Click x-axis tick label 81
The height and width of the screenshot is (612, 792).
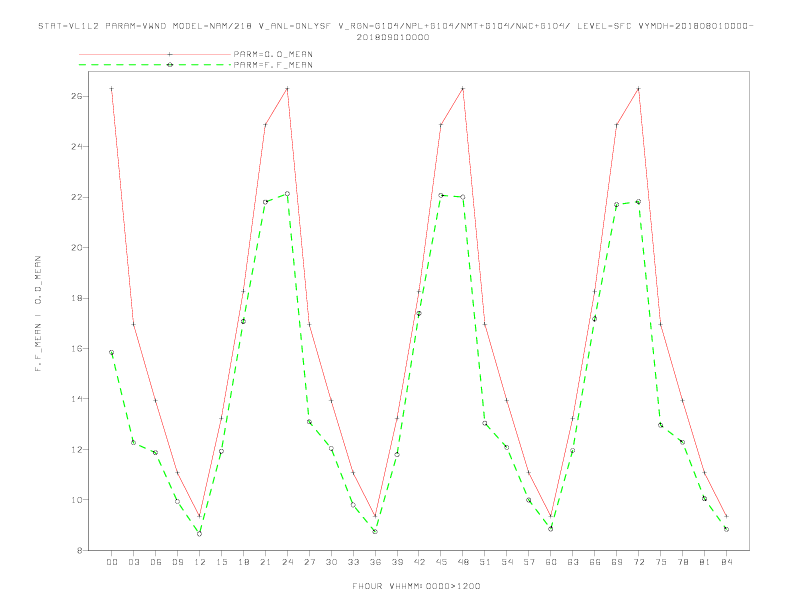705,562
